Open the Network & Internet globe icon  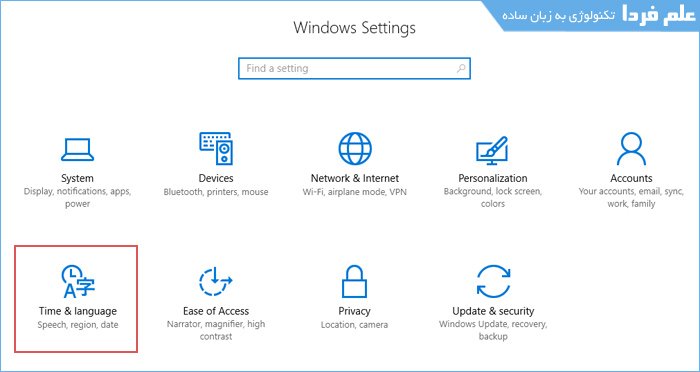[x=354, y=148]
